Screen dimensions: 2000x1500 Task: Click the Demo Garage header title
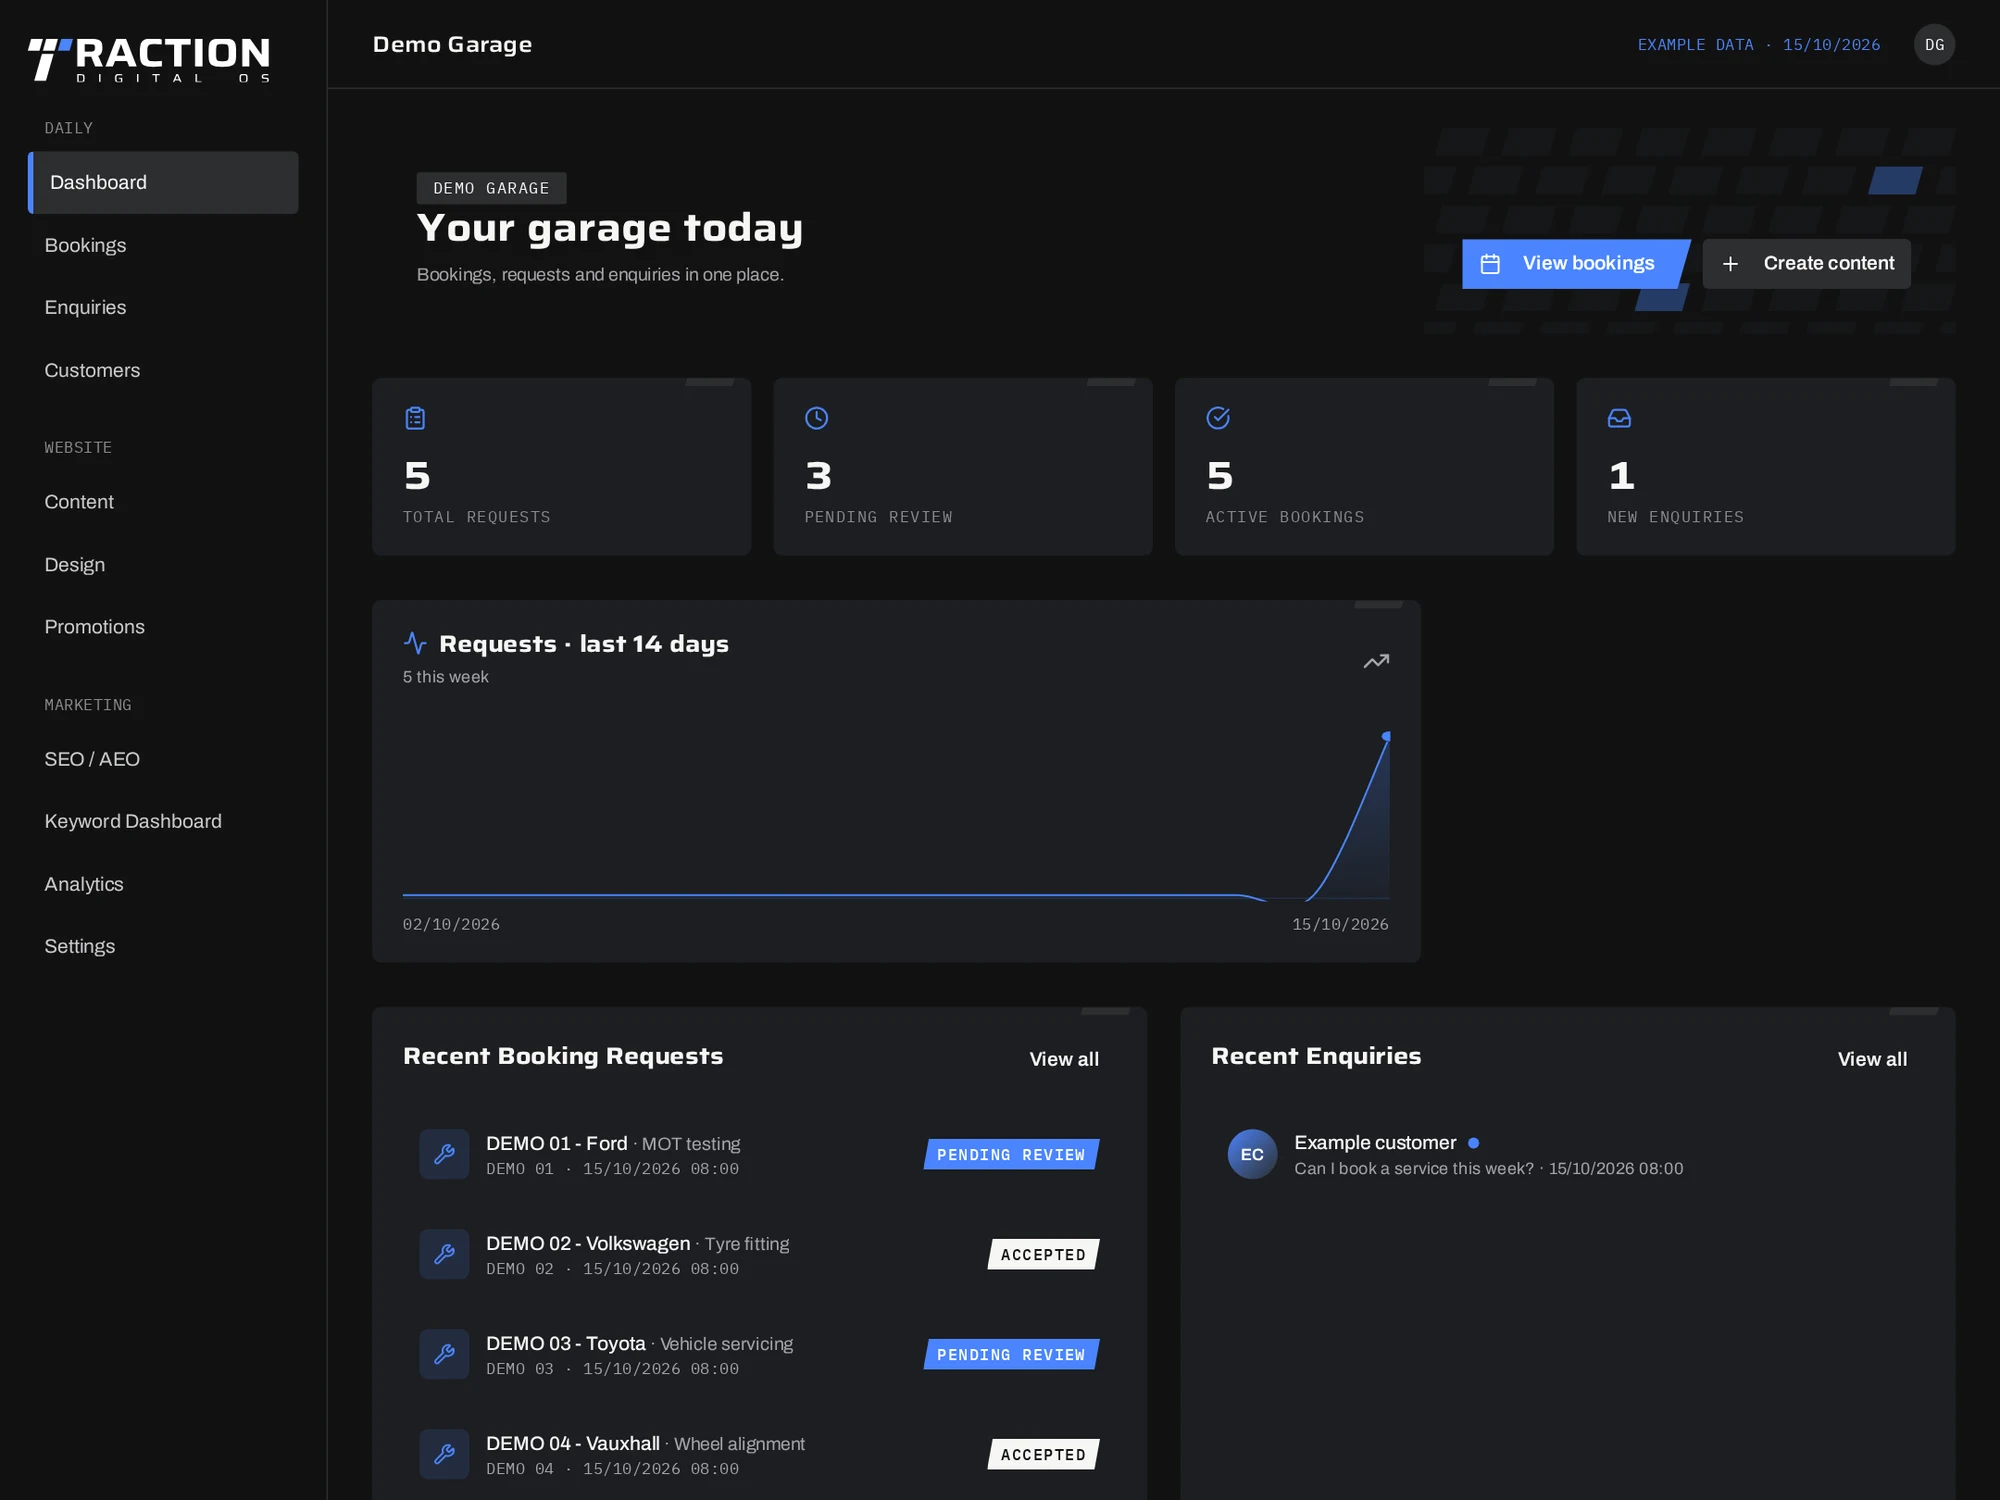point(452,44)
